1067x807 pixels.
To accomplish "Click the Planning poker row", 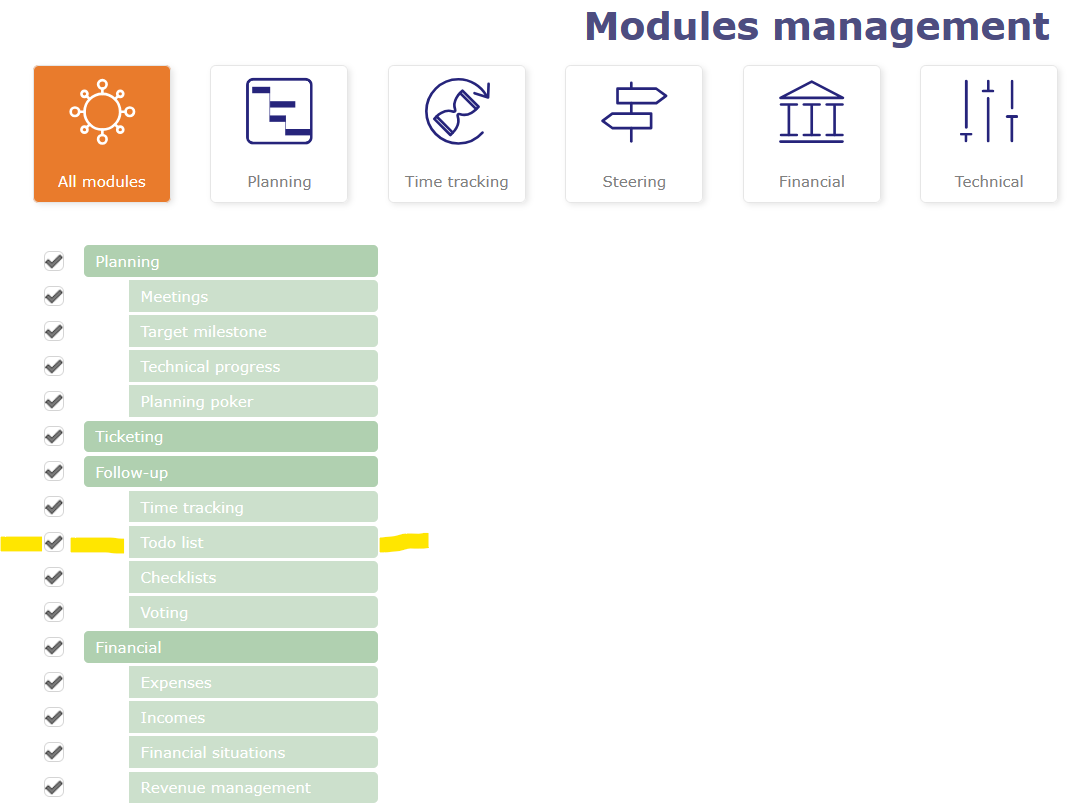I will [x=253, y=401].
